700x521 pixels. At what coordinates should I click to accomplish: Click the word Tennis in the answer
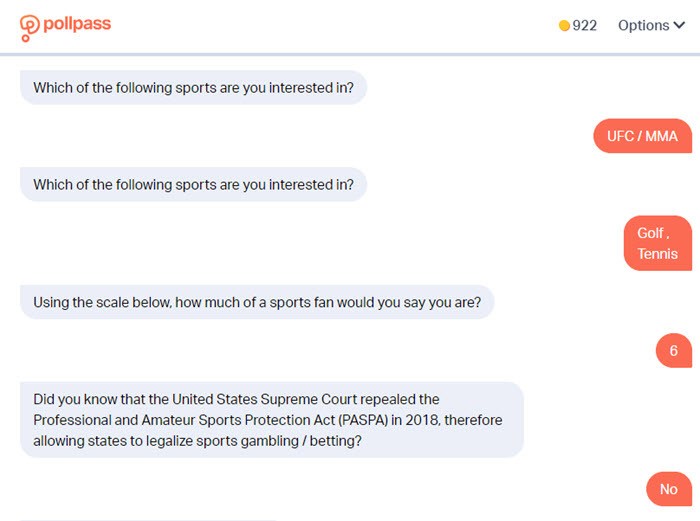[658, 254]
